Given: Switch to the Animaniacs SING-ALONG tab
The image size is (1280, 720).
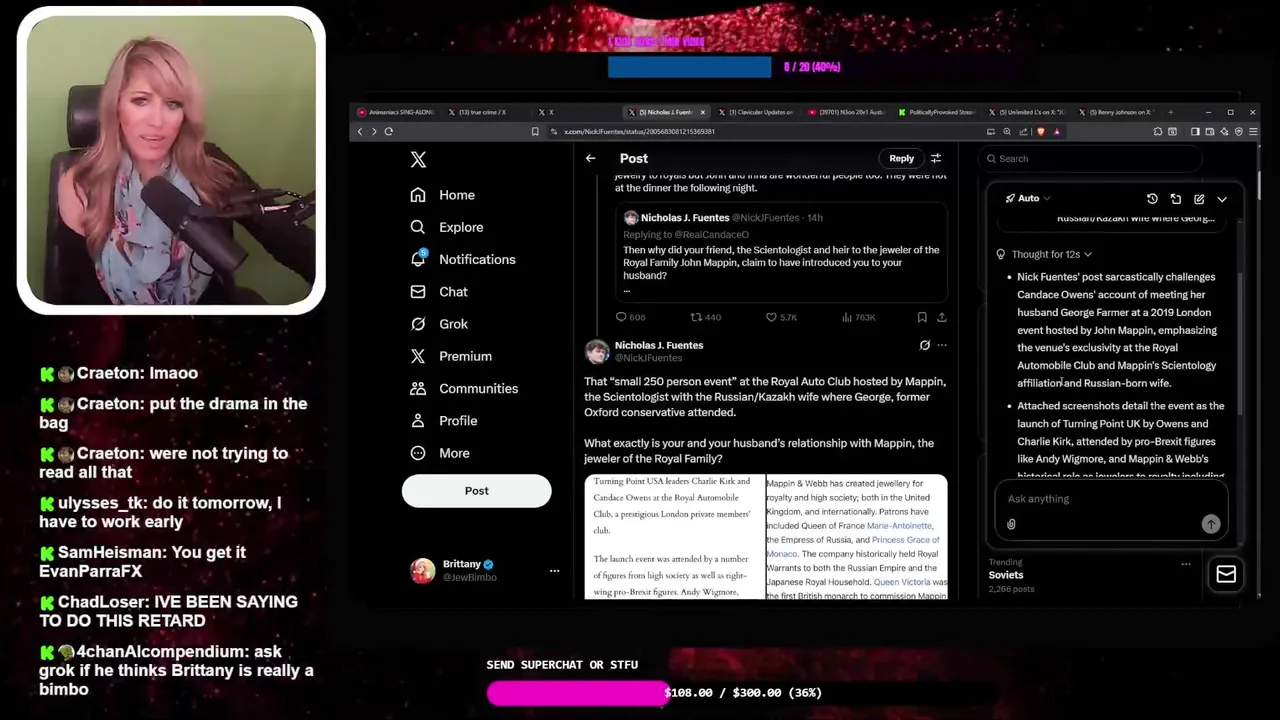Looking at the screenshot, I should [x=395, y=112].
